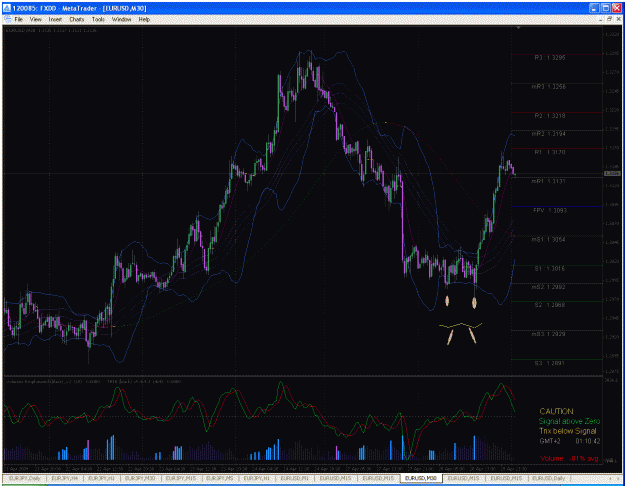Switch to the EURJPY,H4 chart tab
The height and width of the screenshot is (486, 625).
tap(65, 478)
